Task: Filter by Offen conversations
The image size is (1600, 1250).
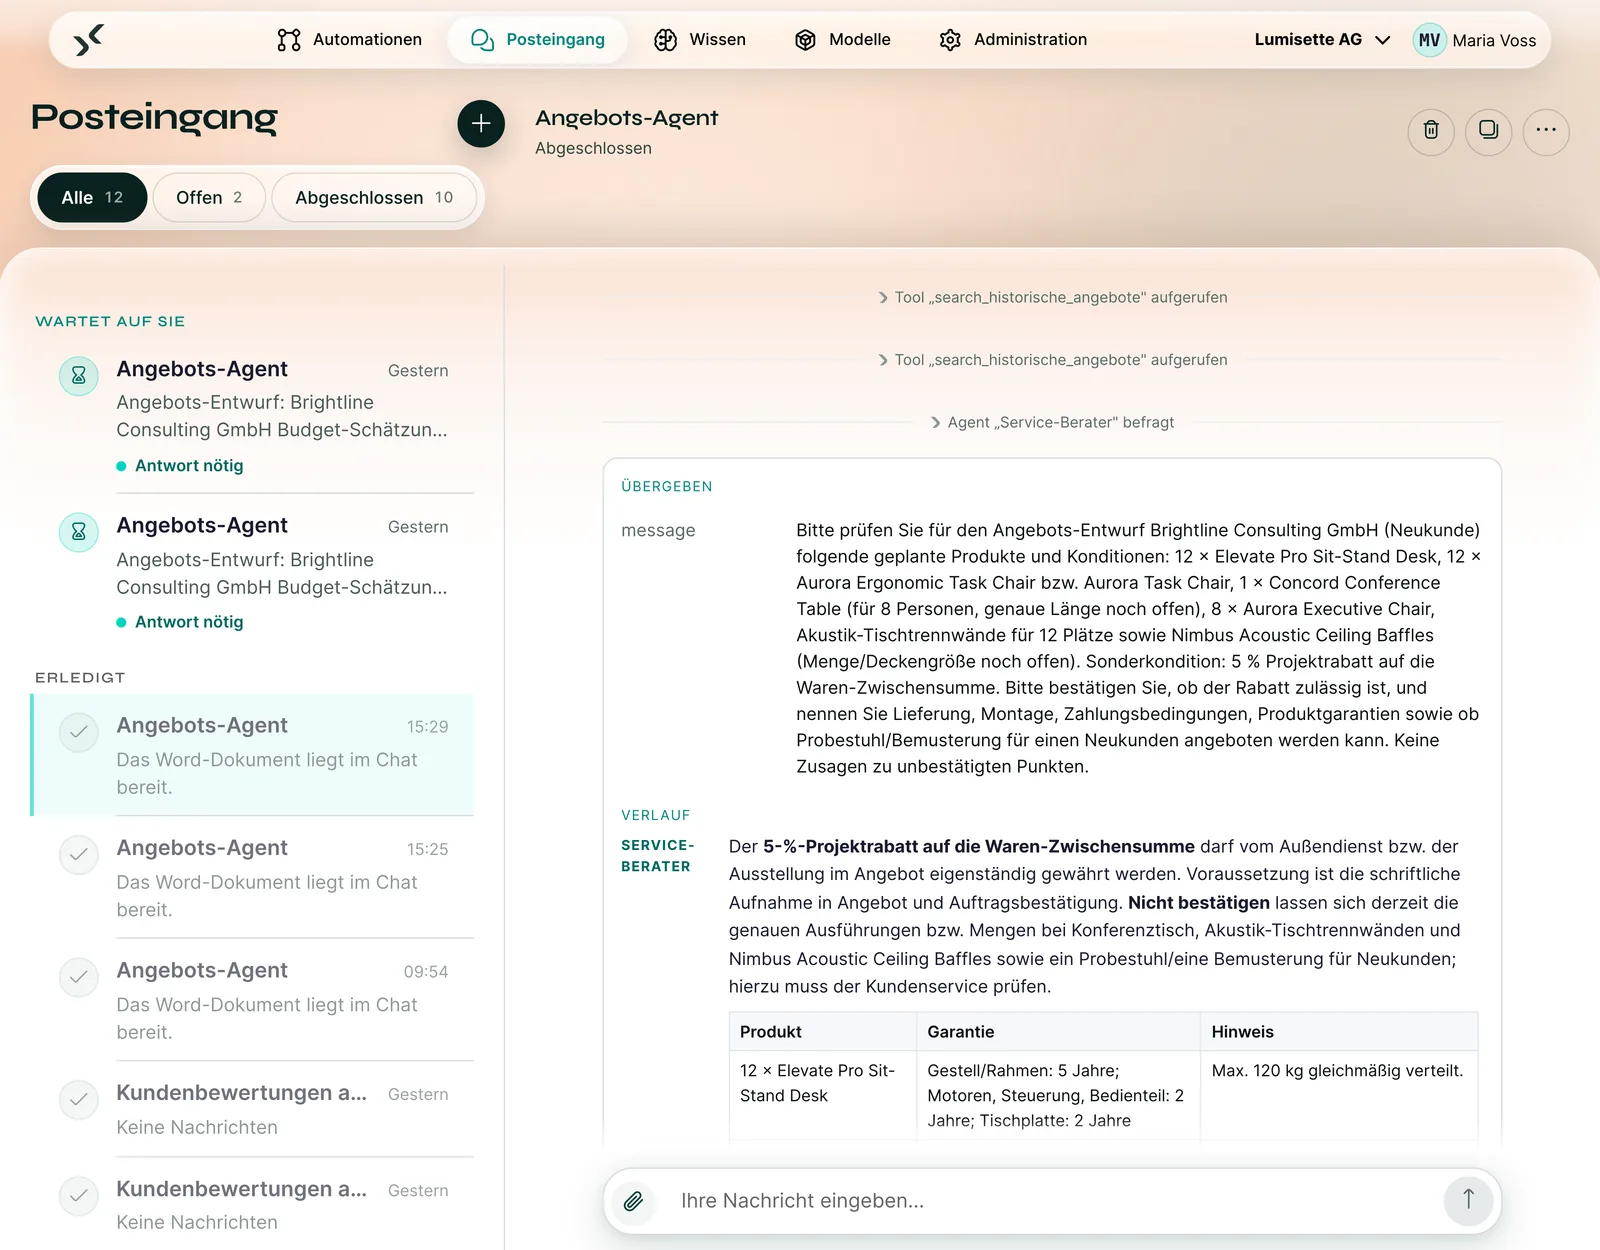Action: tap(209, 197)
